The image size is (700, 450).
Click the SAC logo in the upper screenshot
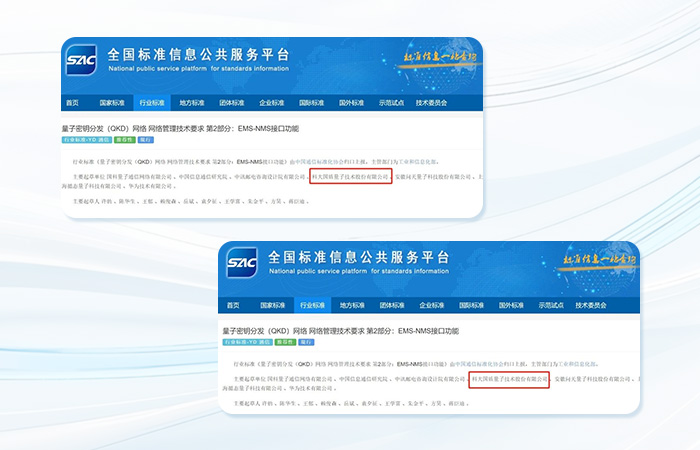point(81,60)
